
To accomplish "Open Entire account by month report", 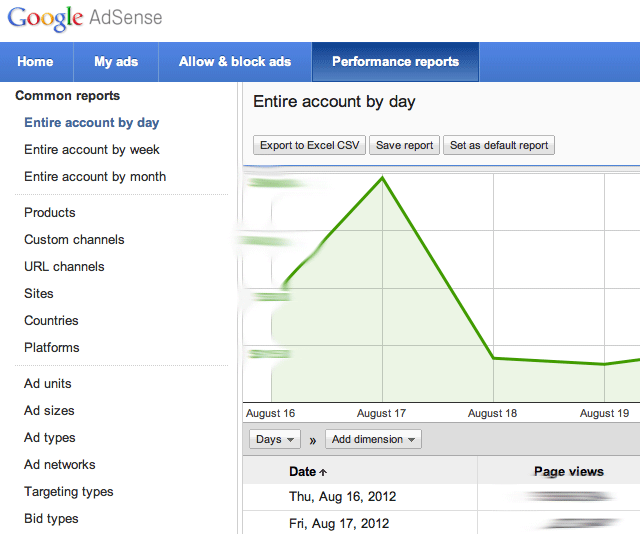I will point(95,176).
